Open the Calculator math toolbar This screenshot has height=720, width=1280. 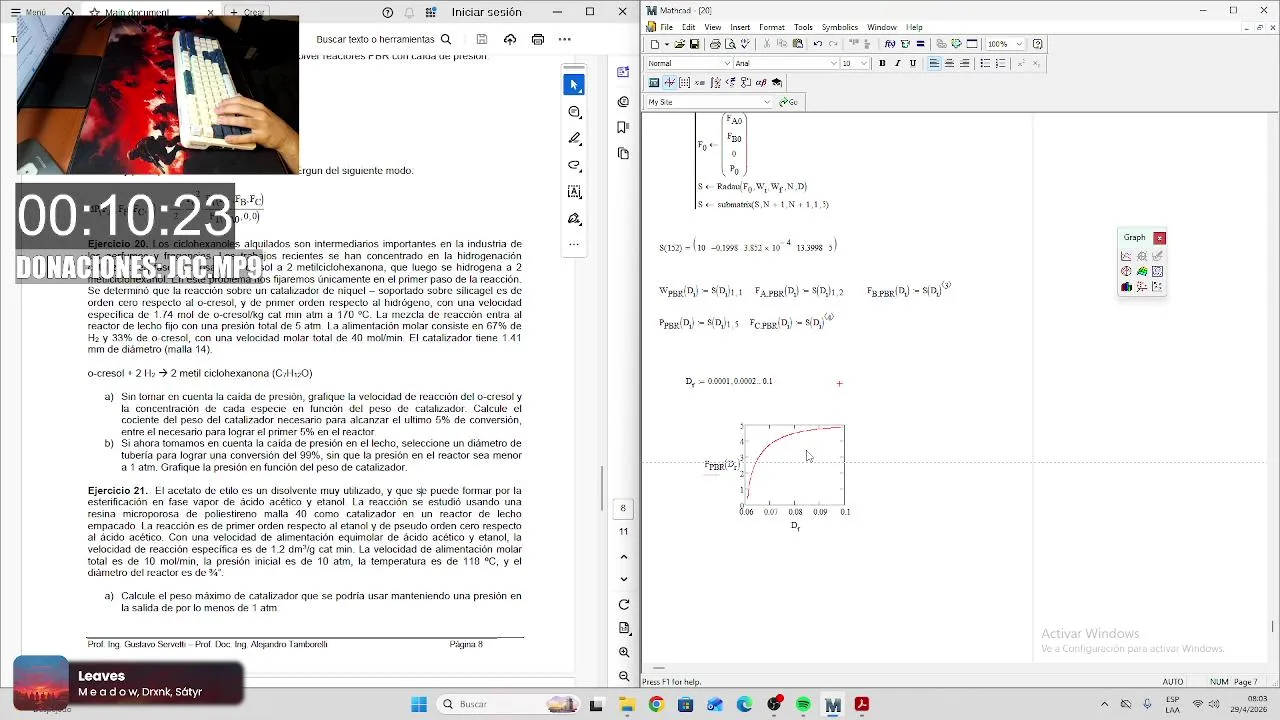pos(654,83)
